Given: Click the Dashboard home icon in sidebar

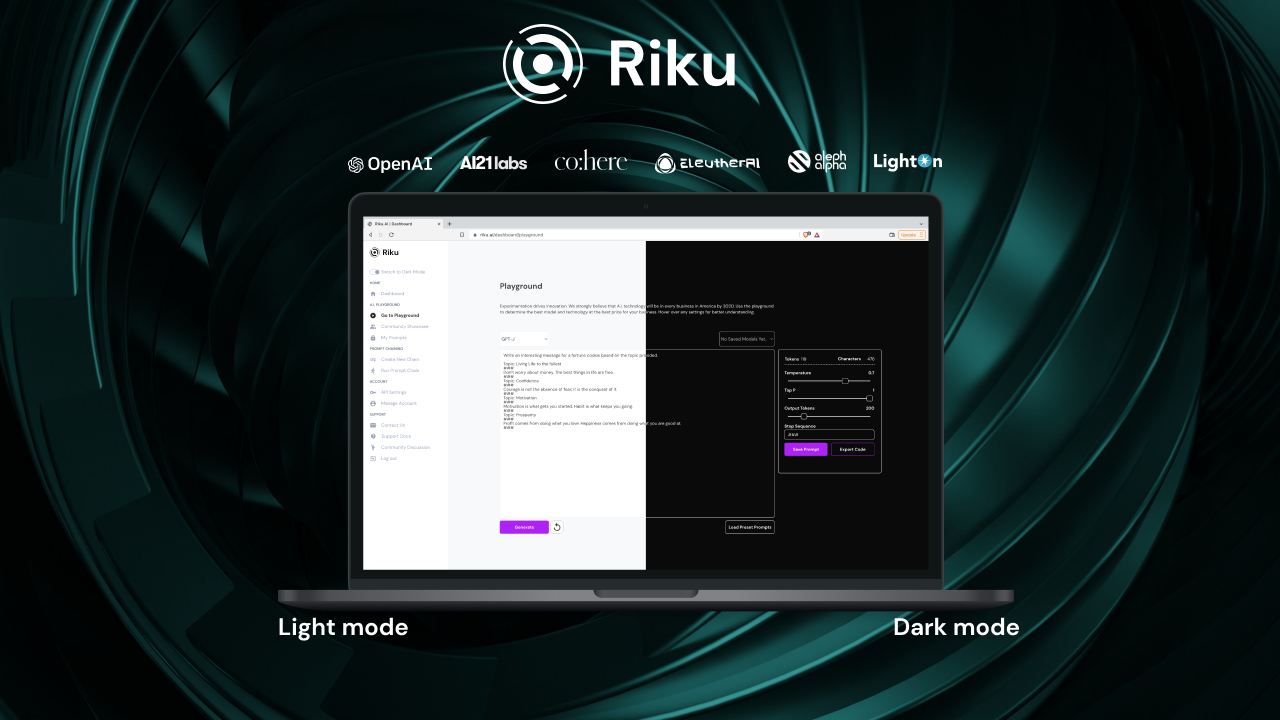Looking at the screenshot, I should 373,294.
